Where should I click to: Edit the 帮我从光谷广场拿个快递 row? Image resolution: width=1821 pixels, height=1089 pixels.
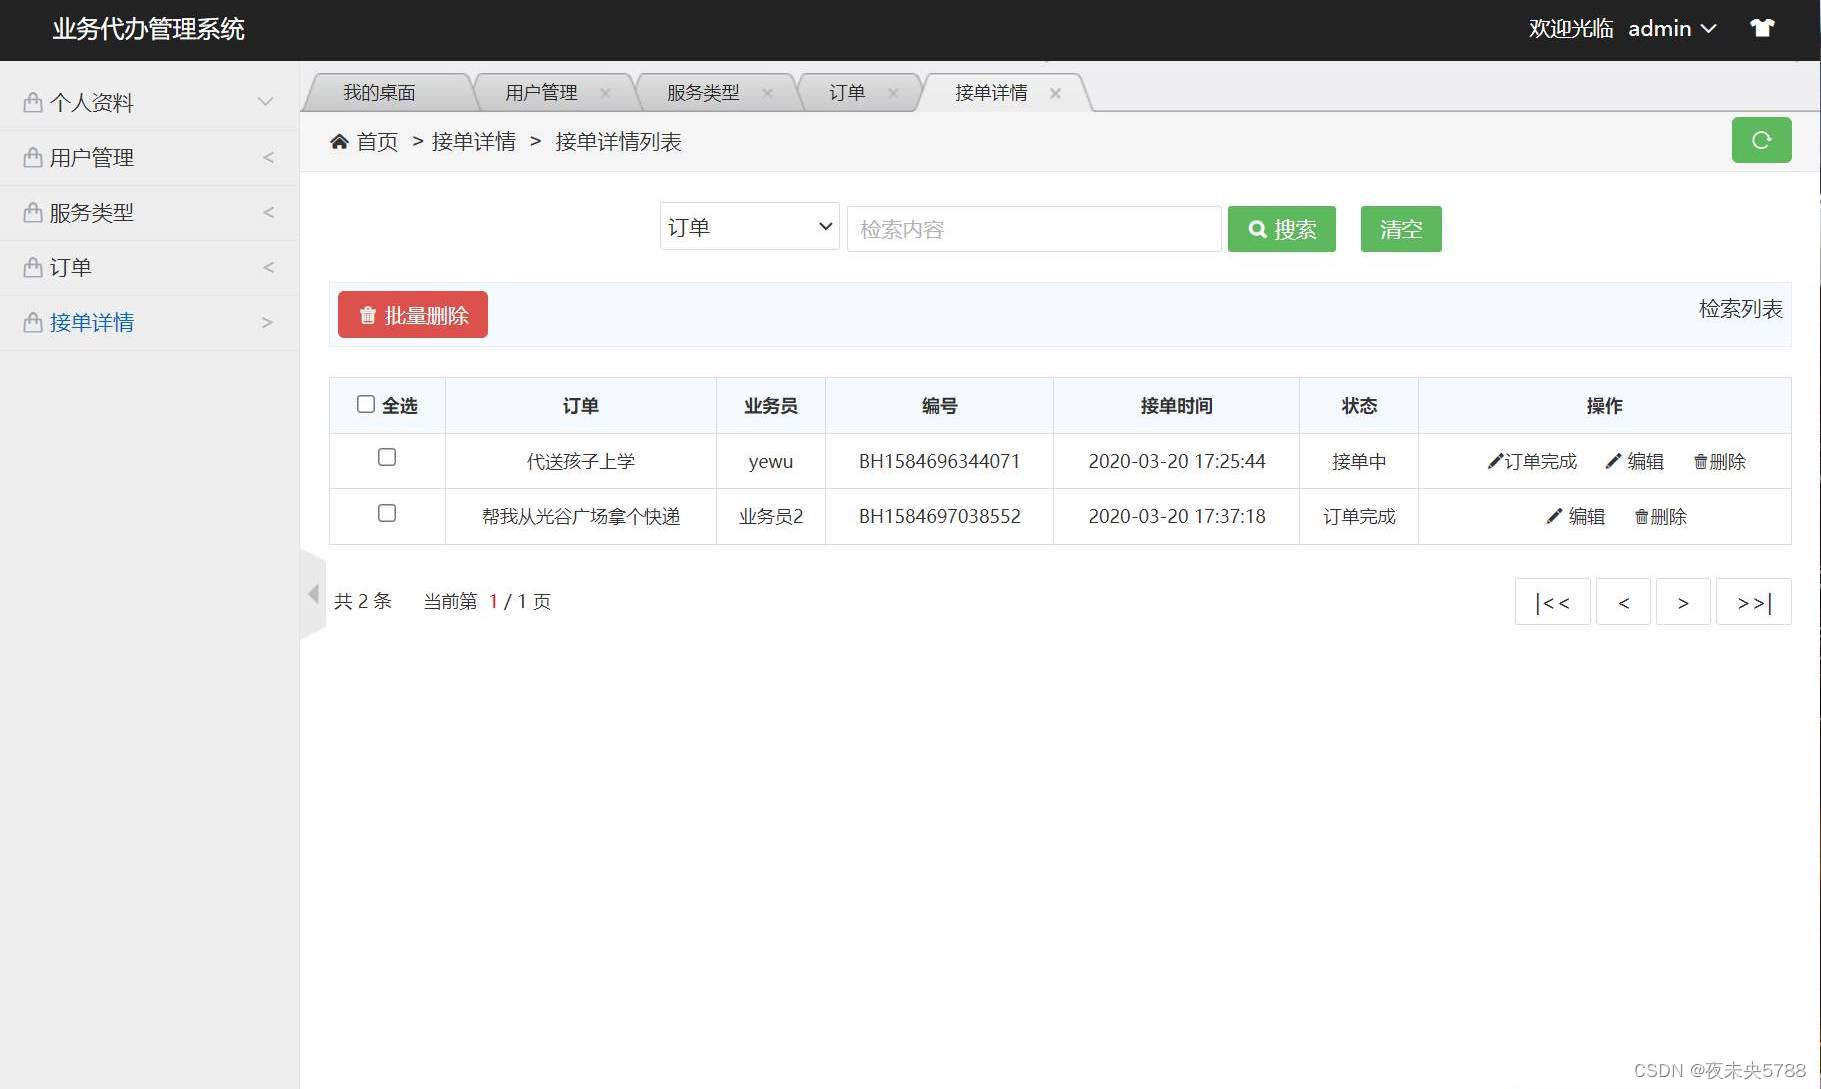[x=1576, y=516]
